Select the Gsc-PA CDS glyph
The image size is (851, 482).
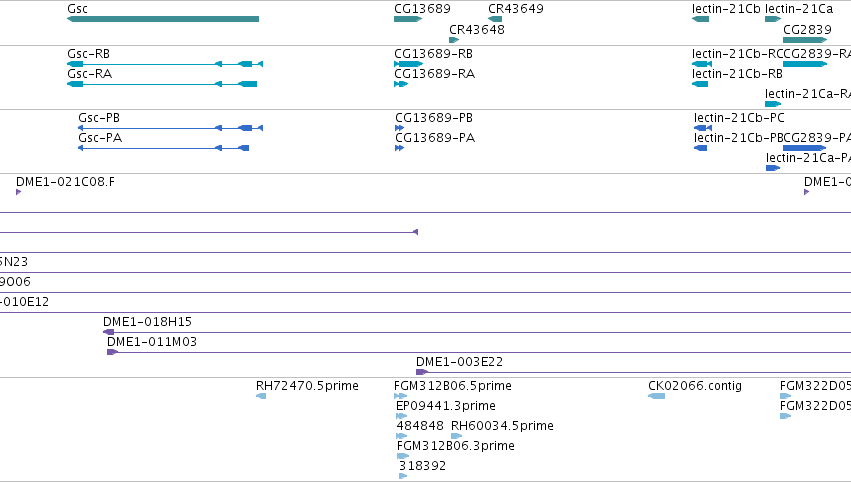tap(163, 148)
